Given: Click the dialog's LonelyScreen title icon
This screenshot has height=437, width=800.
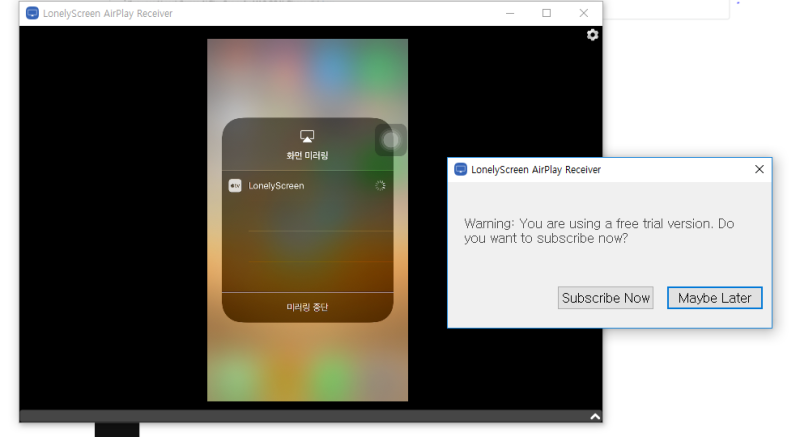Looking at the screenshot, I should [461, 169].
